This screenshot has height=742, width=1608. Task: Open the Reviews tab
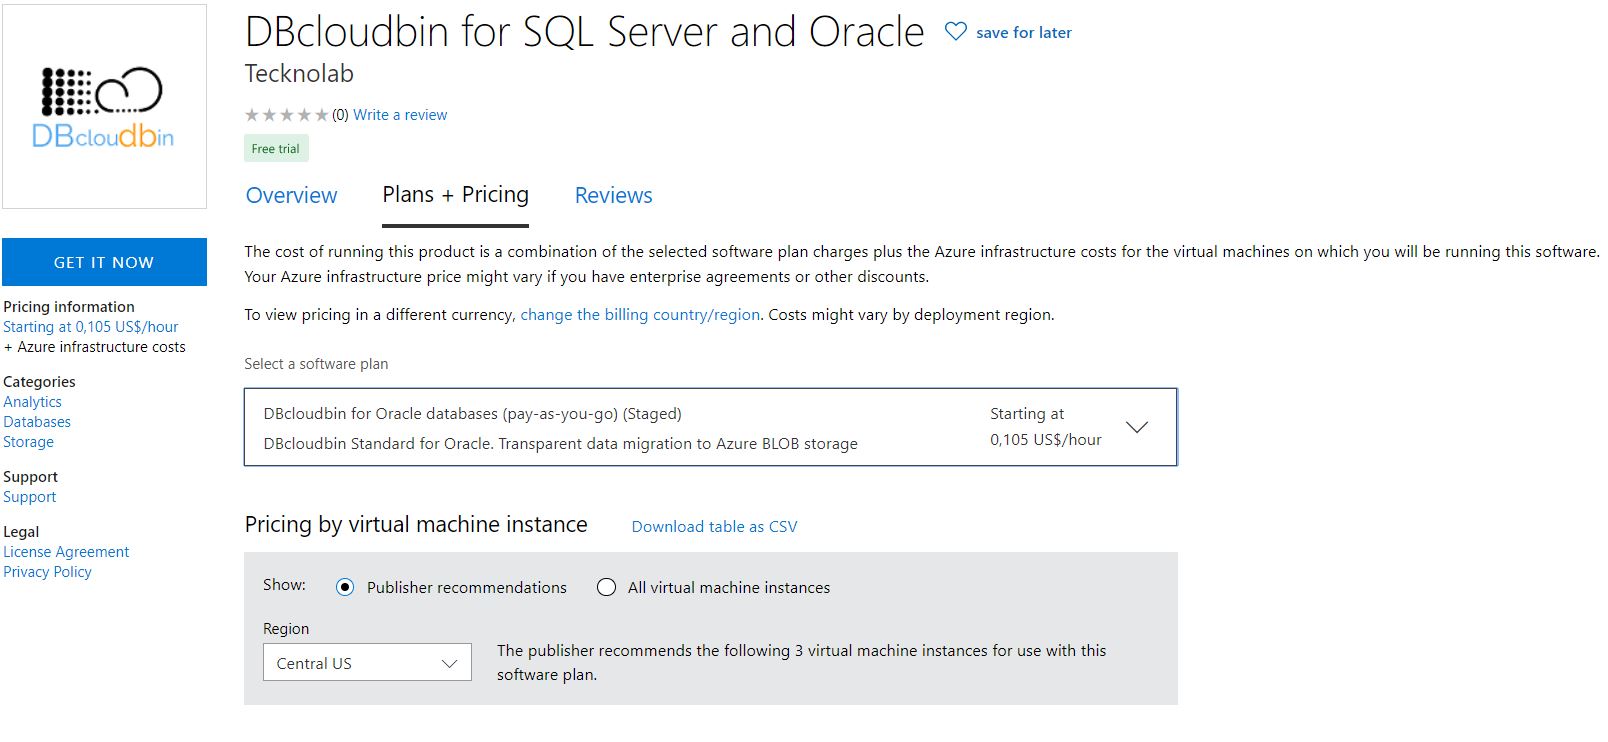613,195
